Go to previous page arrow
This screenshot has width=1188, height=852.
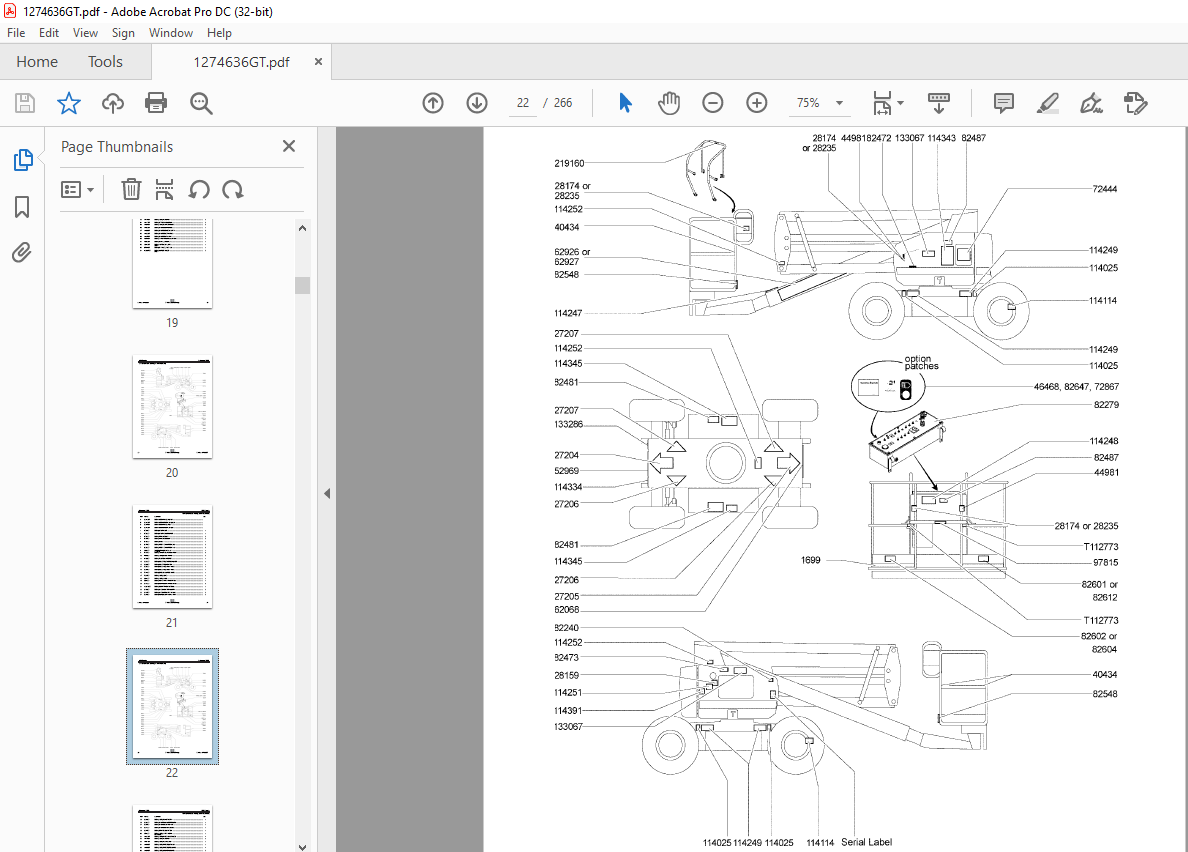[433, 103]
